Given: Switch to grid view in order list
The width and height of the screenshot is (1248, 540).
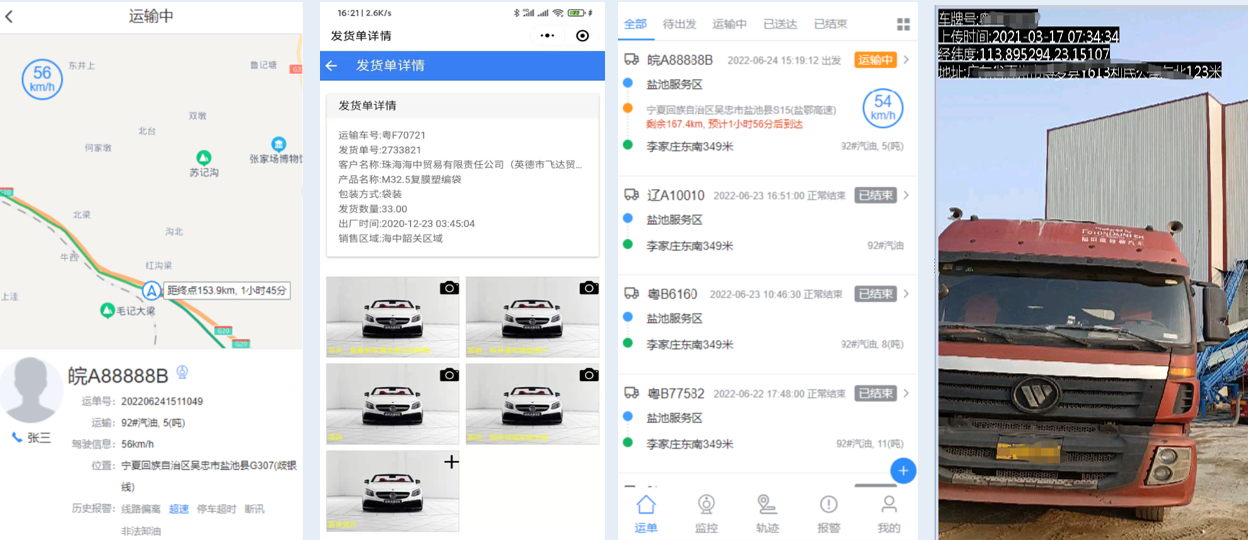Looking at the screenshot, I should tap(903, 24).
